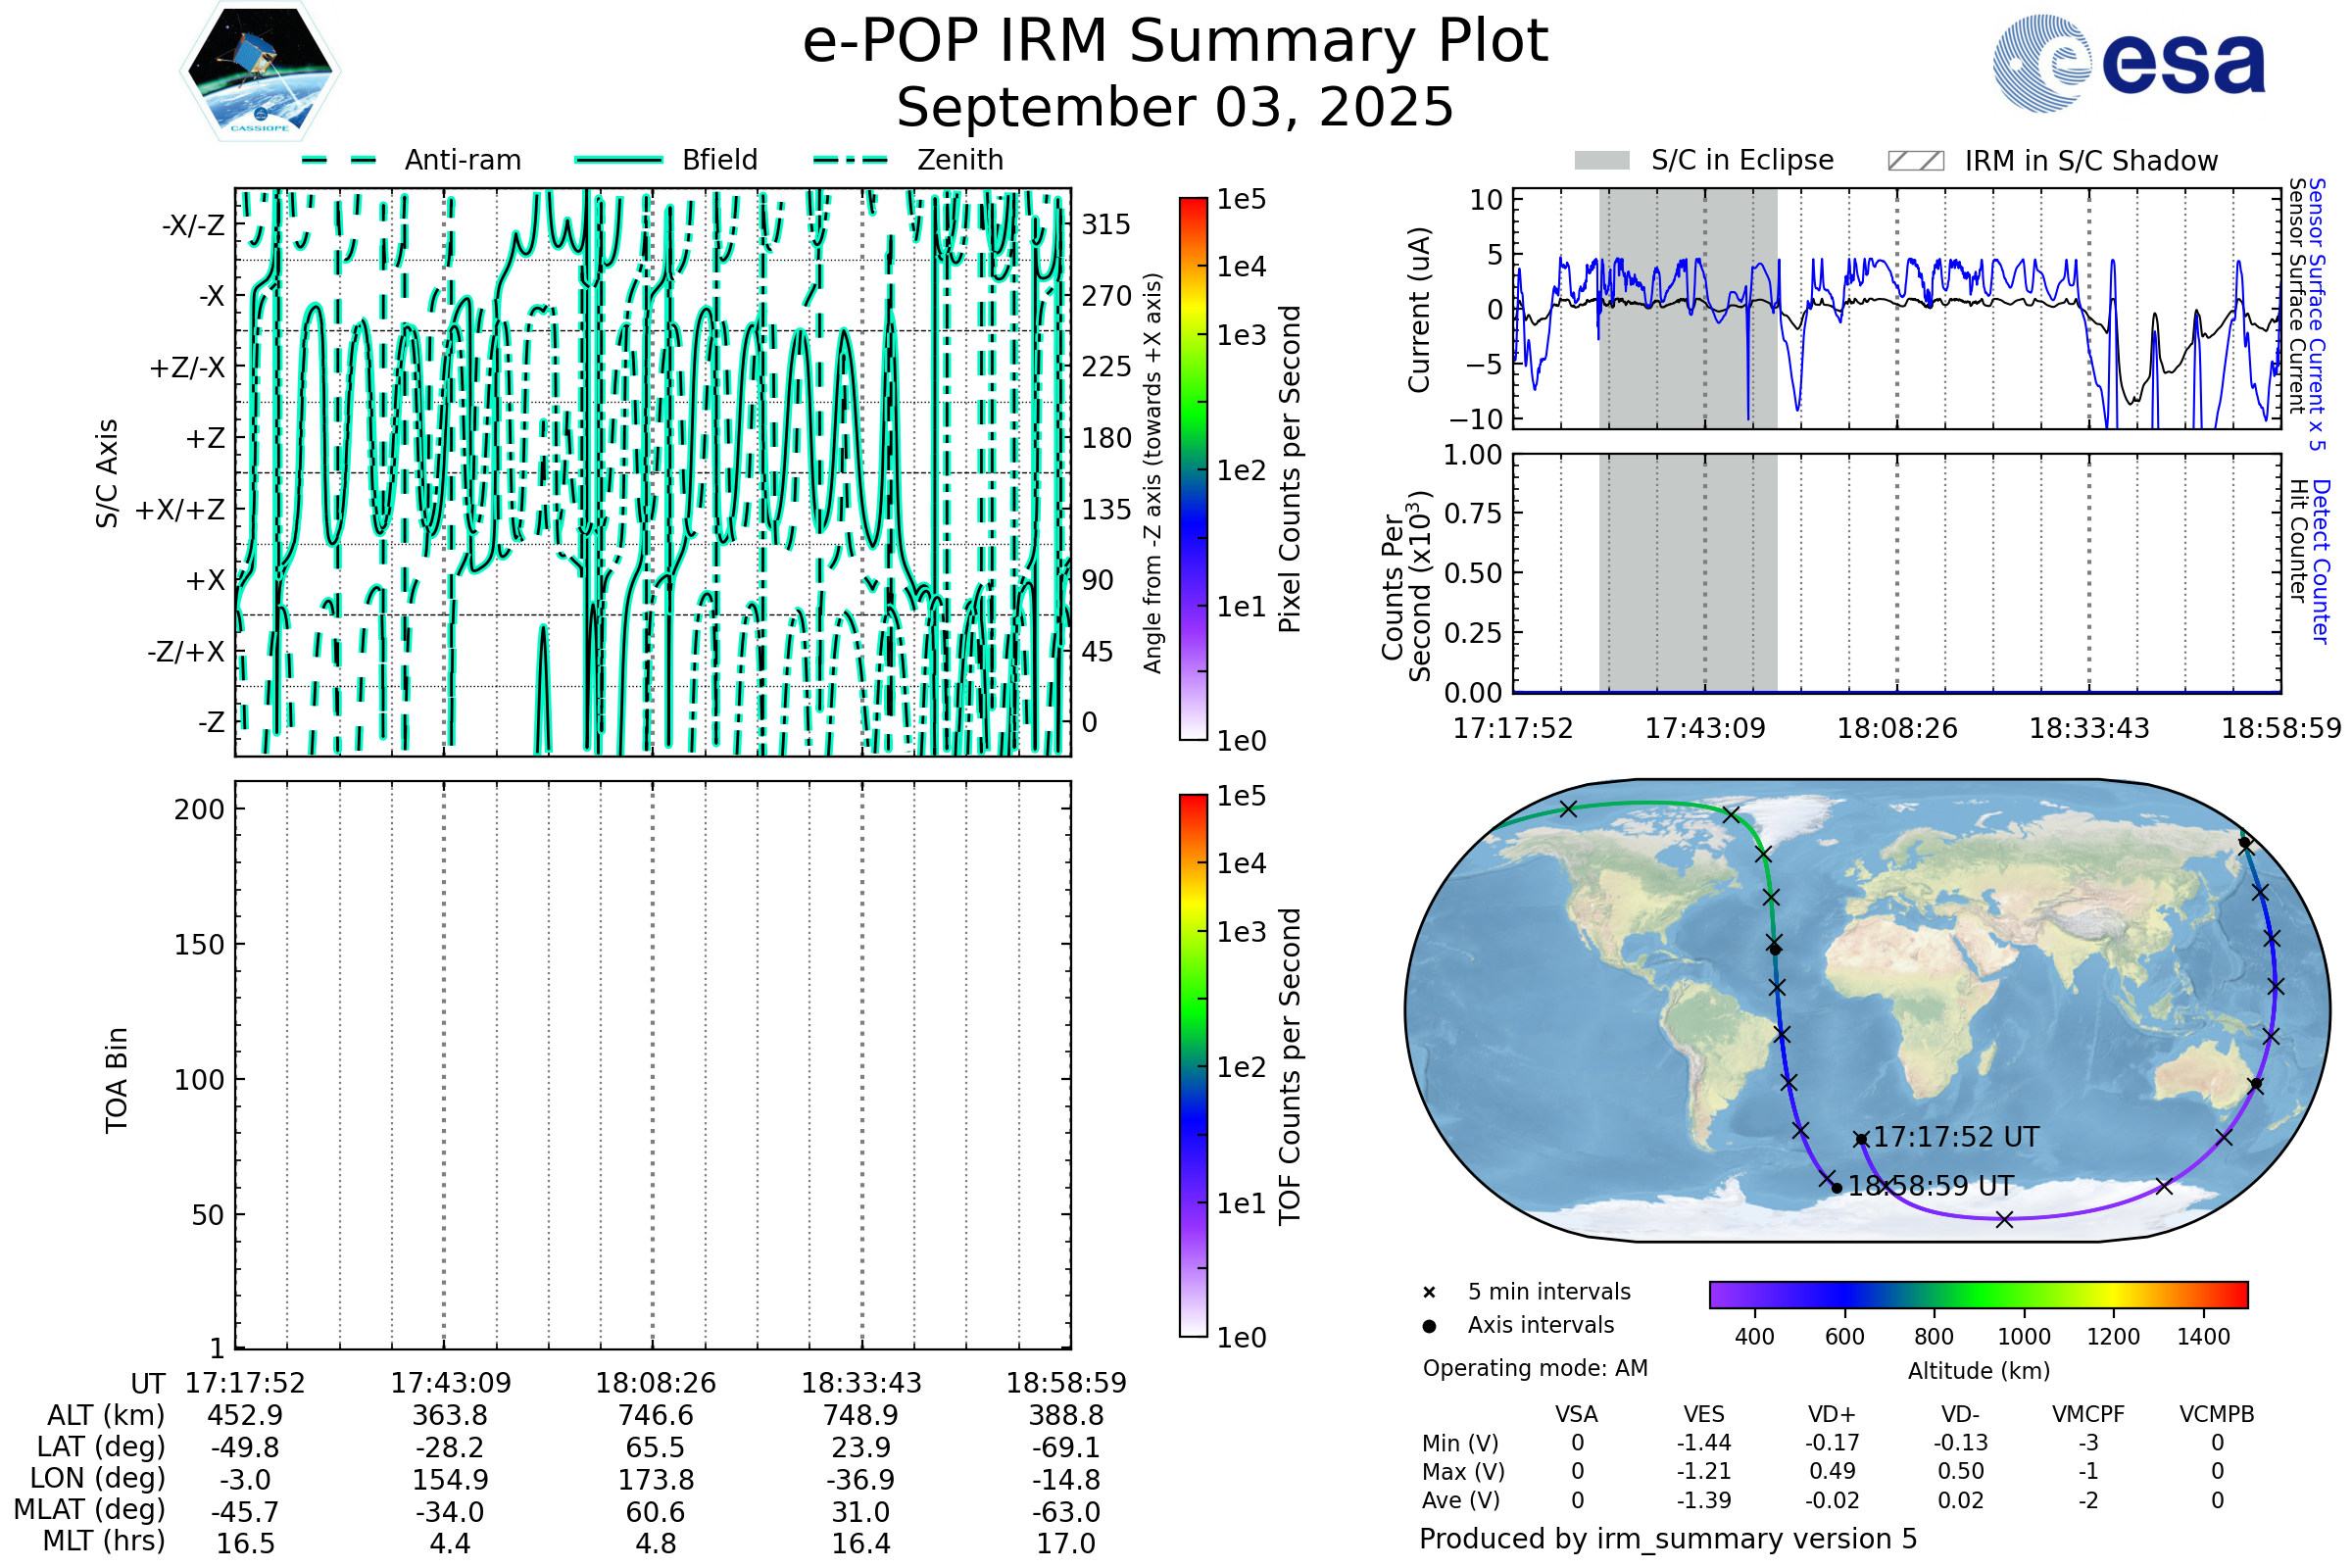Click the IRM in S/C Shadow hatched patch

pyautogui.click(x=1916, y=161)
